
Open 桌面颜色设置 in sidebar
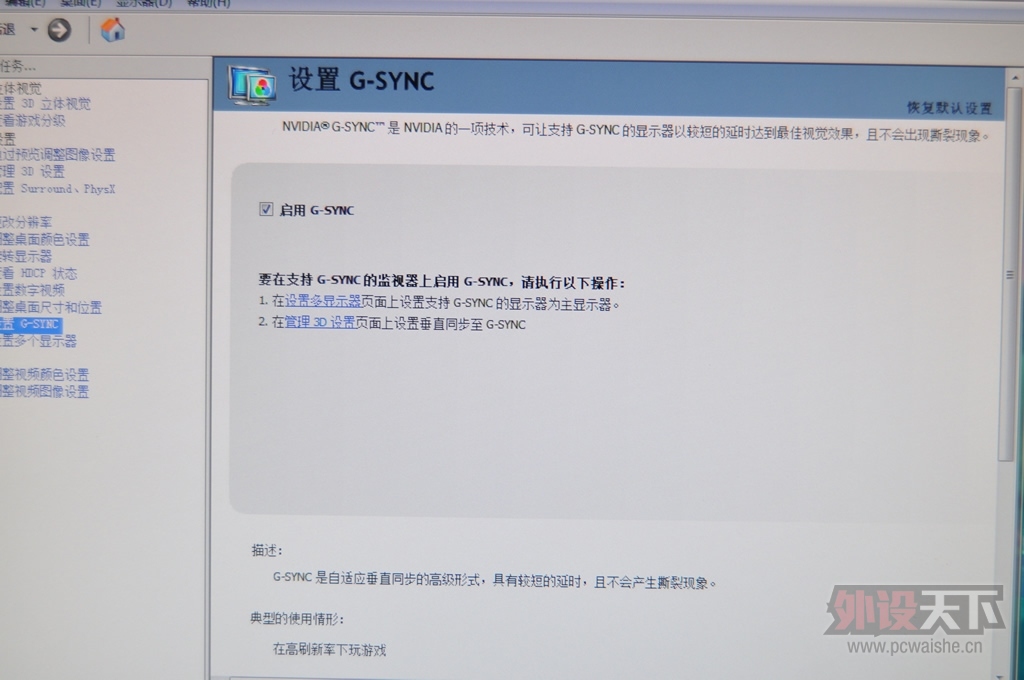coord(45,240)
